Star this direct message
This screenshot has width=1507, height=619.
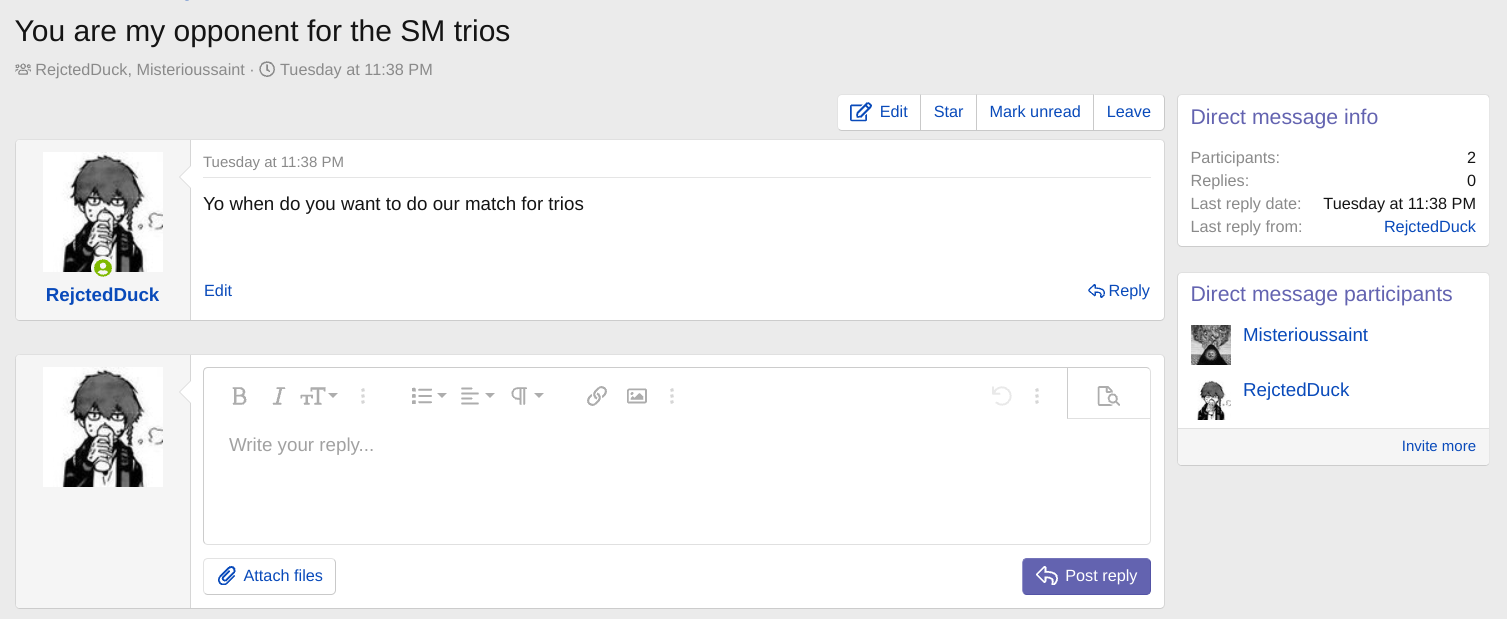(x=948, y=112)
